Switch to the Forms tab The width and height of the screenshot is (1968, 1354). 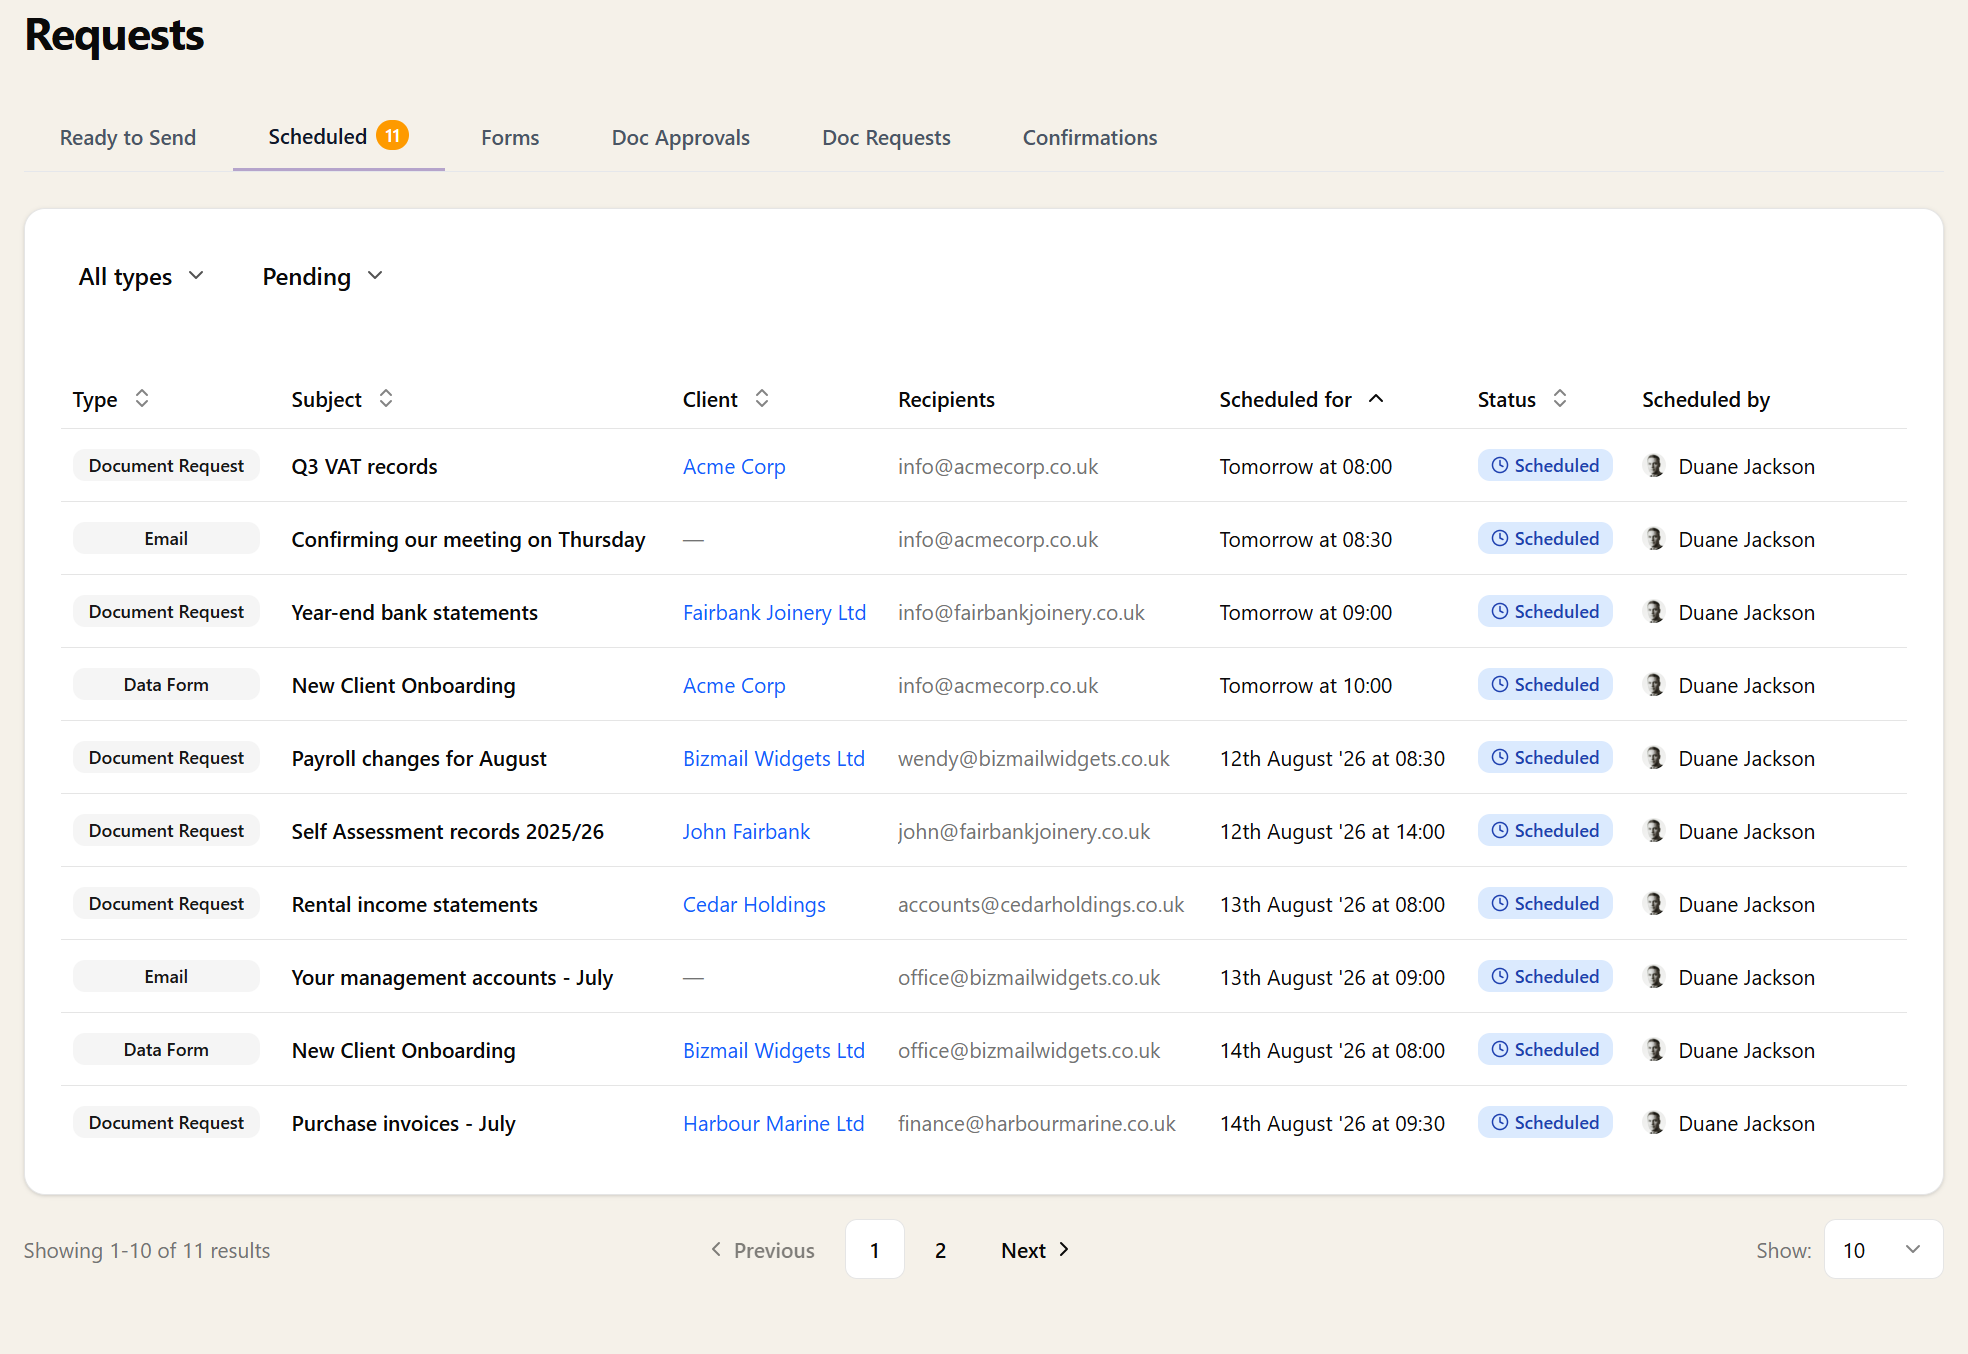(x=510, y=138)
